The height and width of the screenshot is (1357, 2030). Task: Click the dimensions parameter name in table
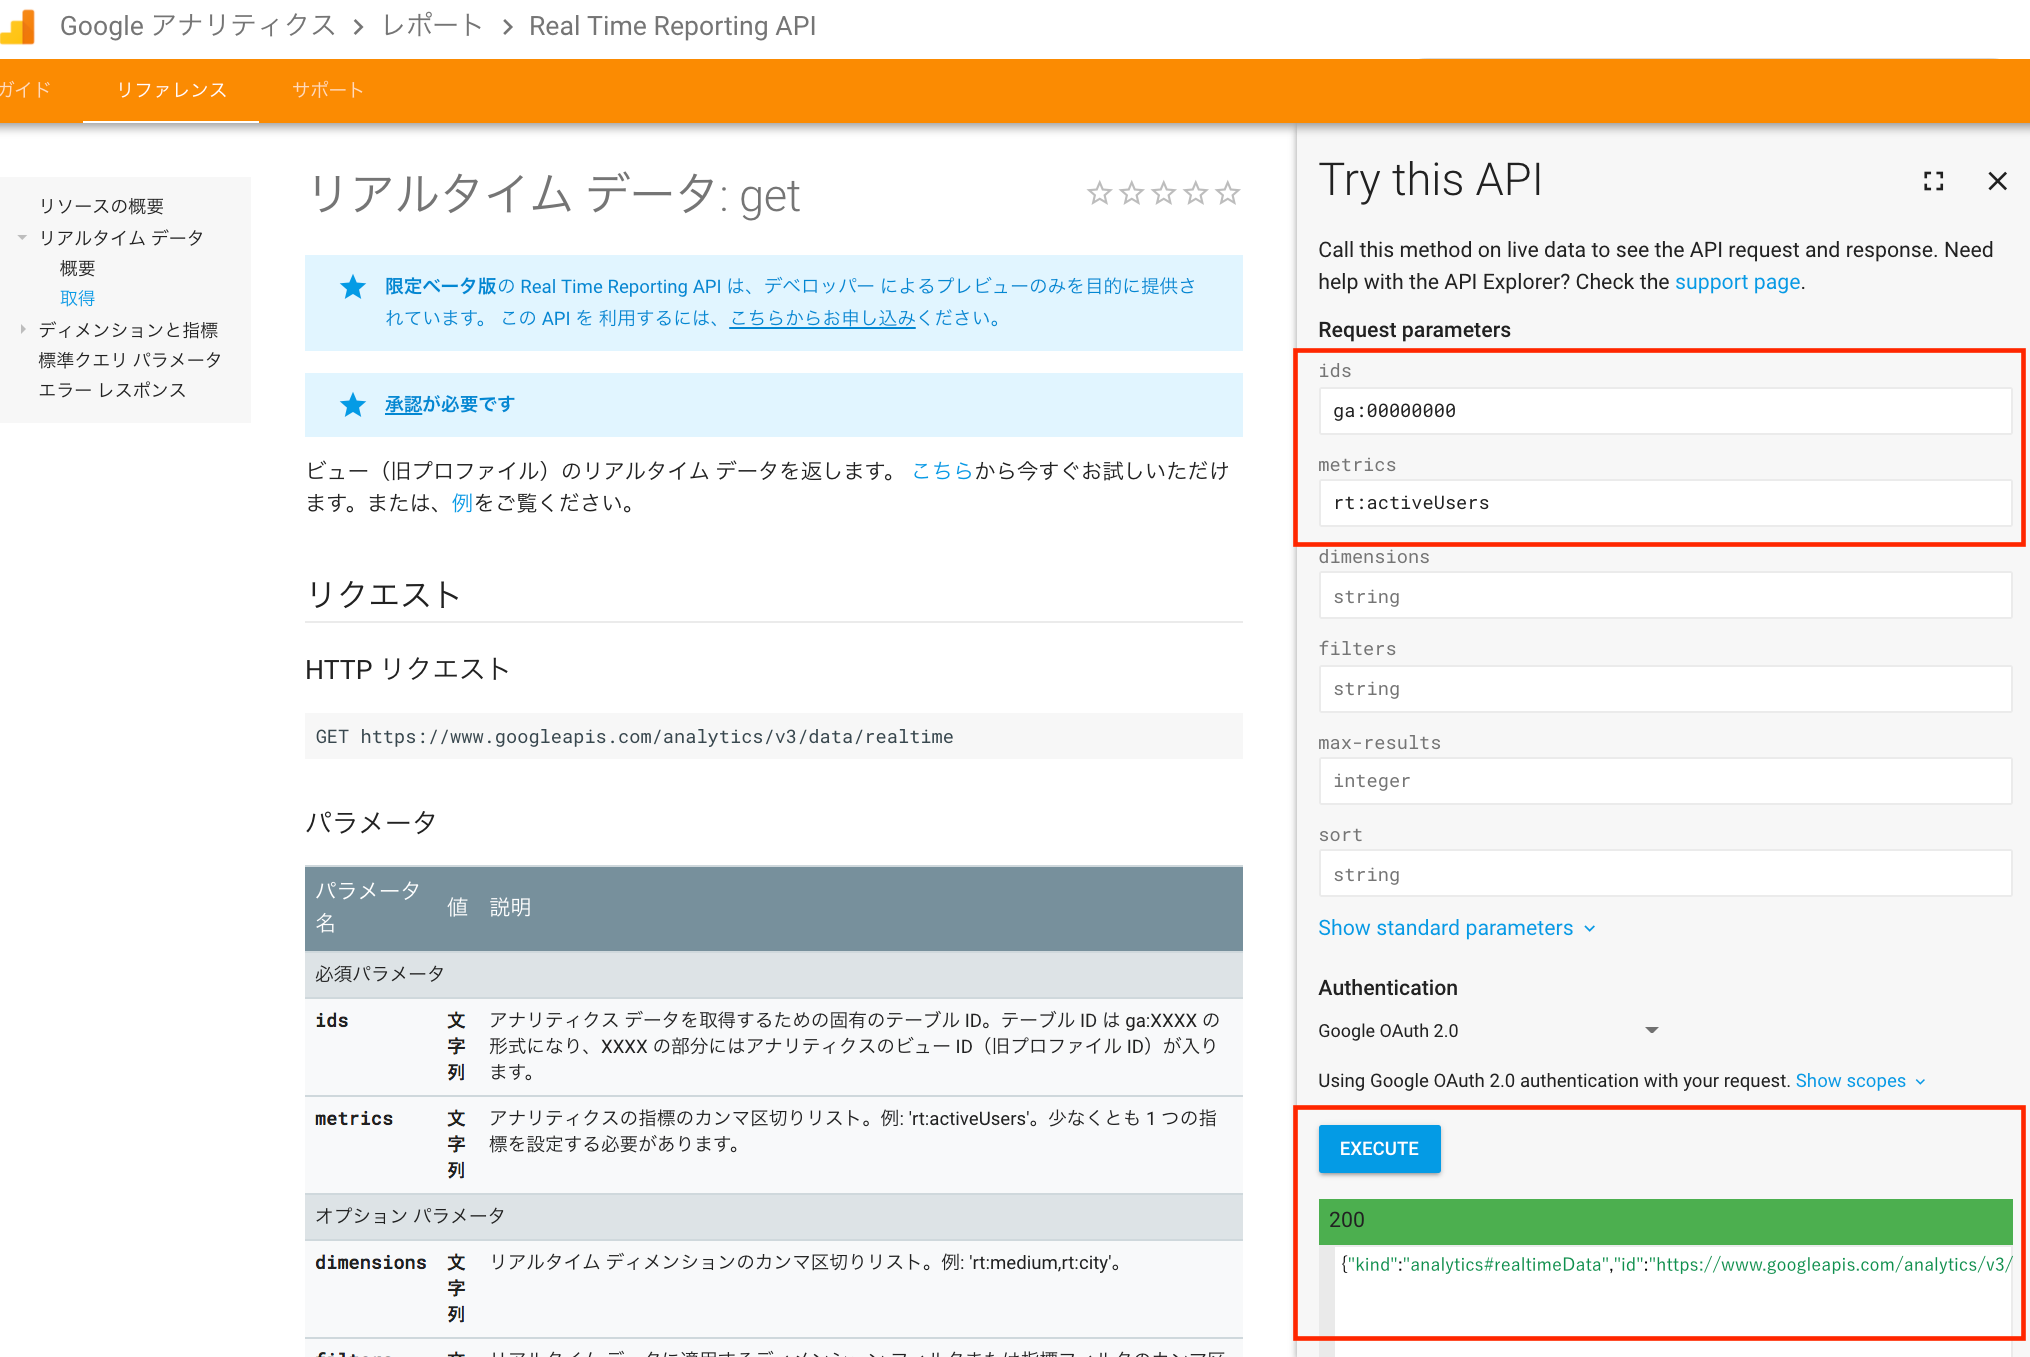click(370, 1263)
